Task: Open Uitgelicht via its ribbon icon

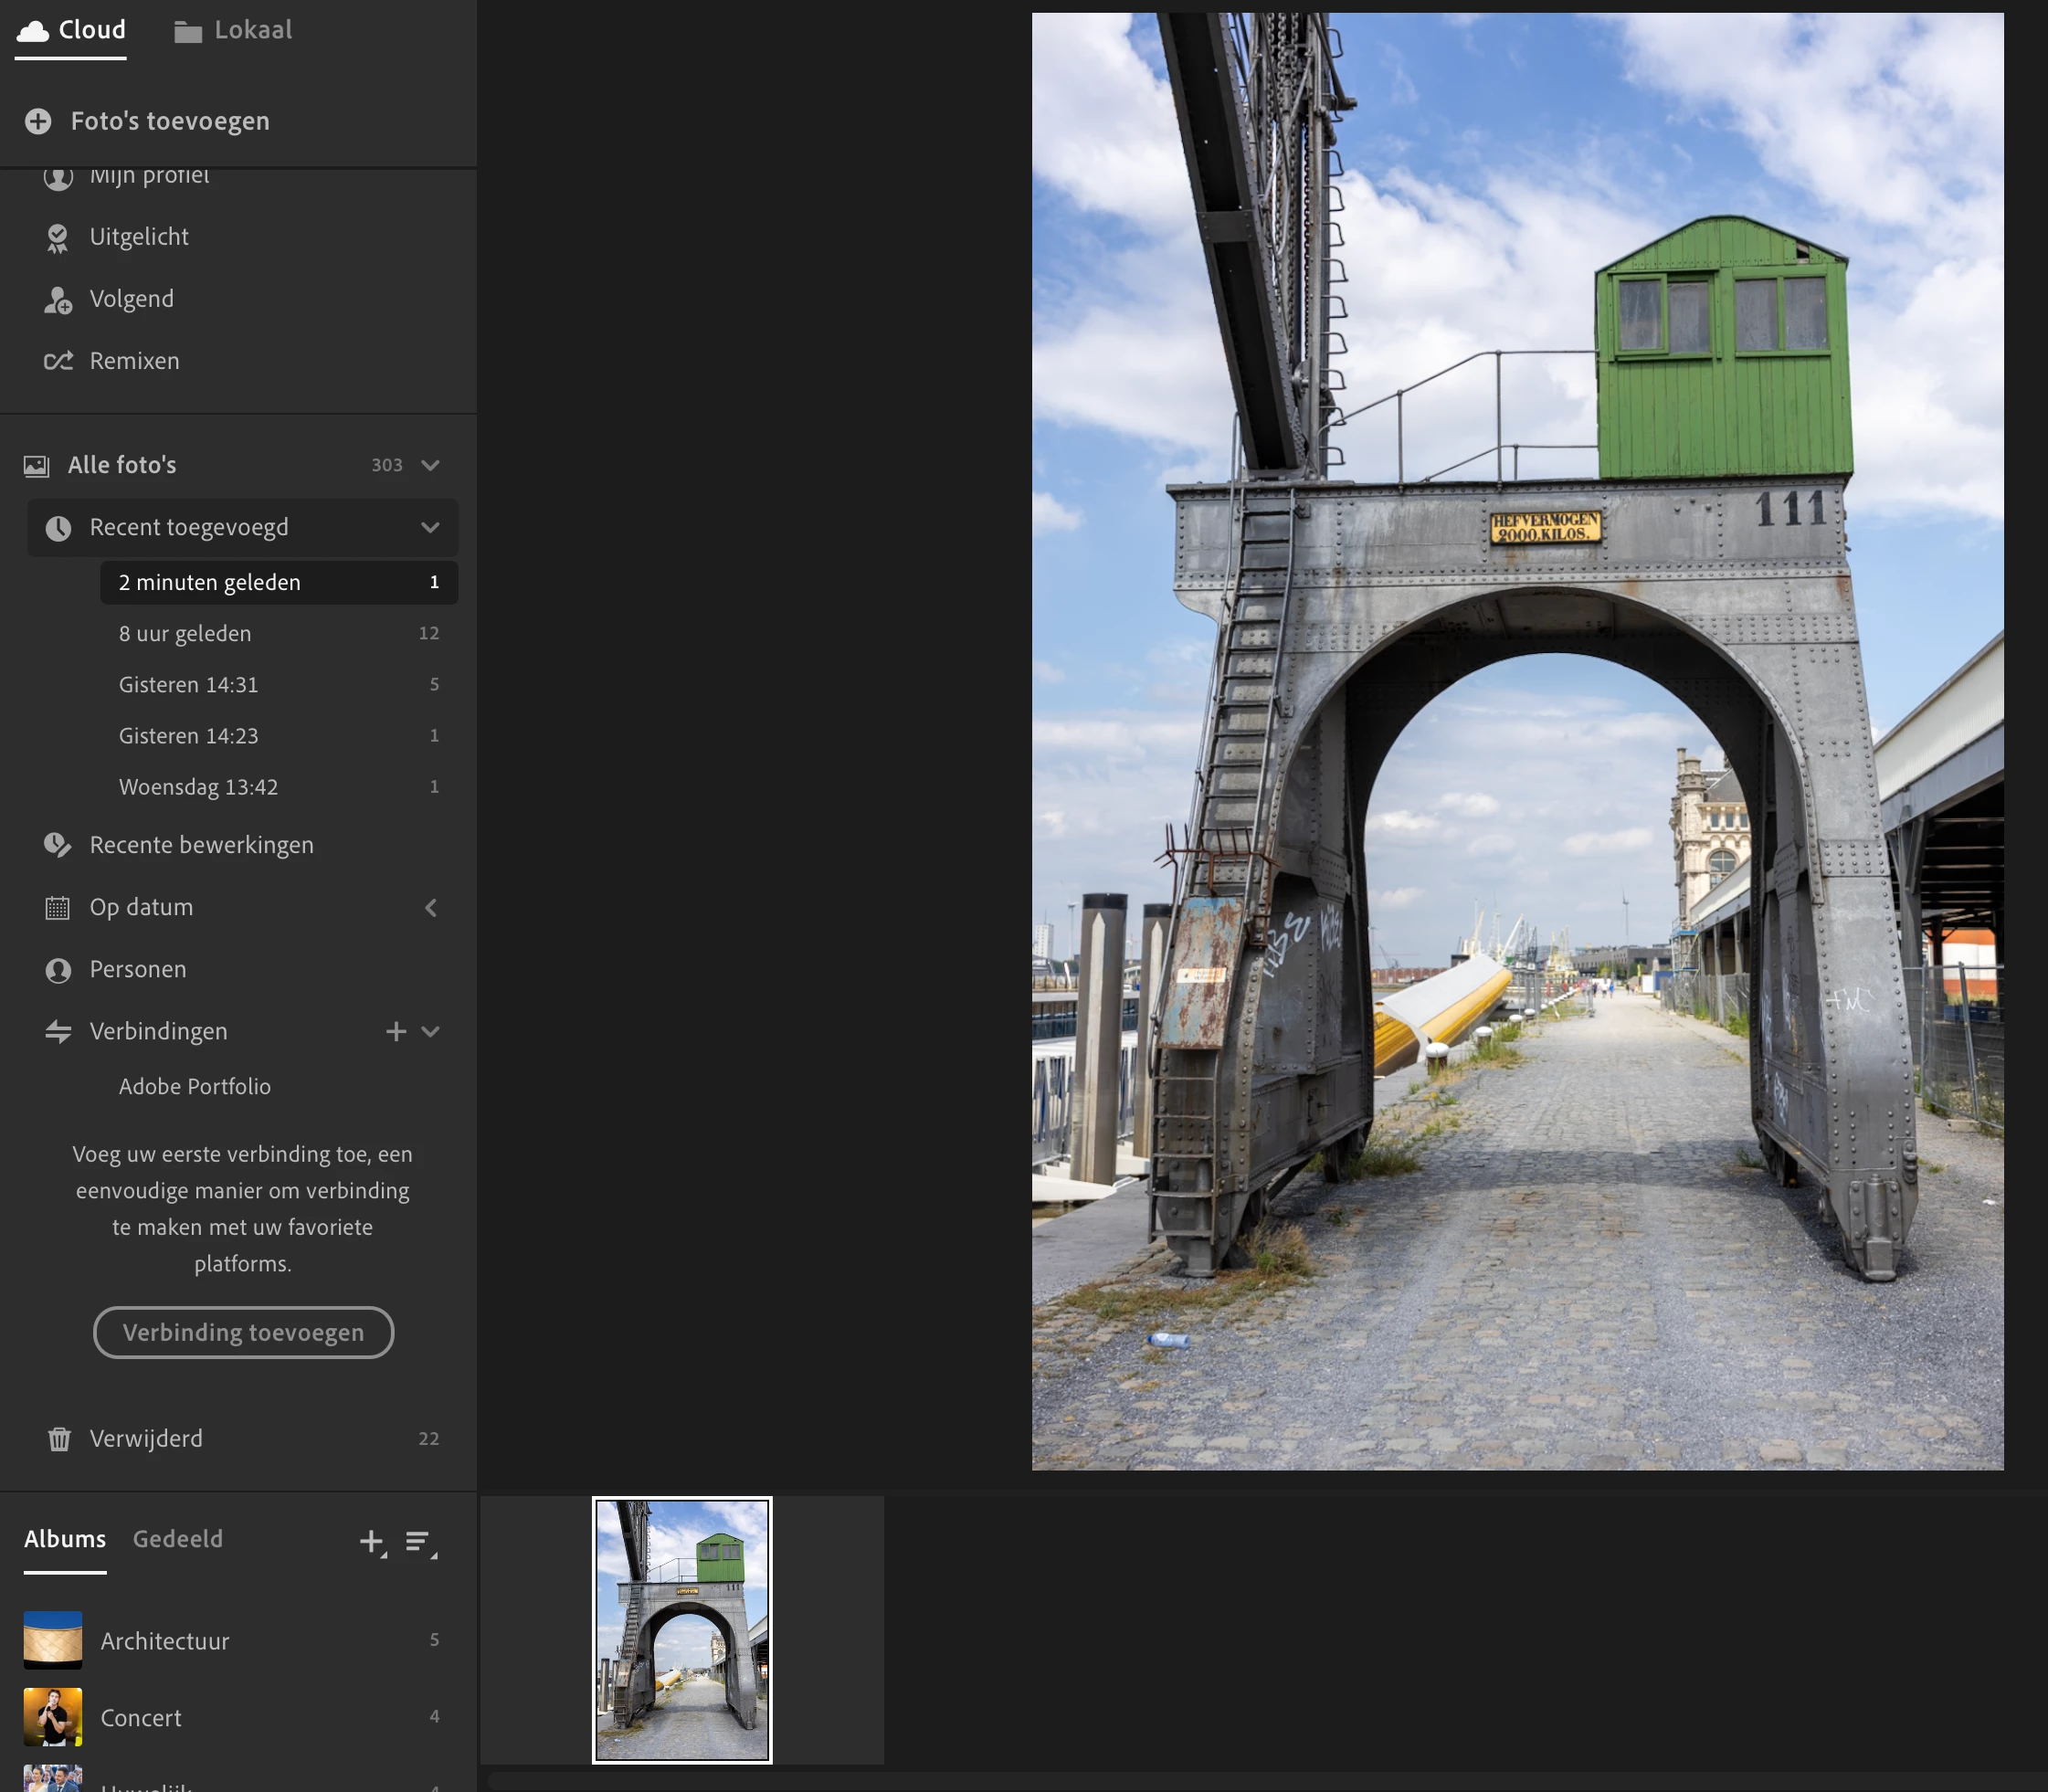Action: [58, 238]
